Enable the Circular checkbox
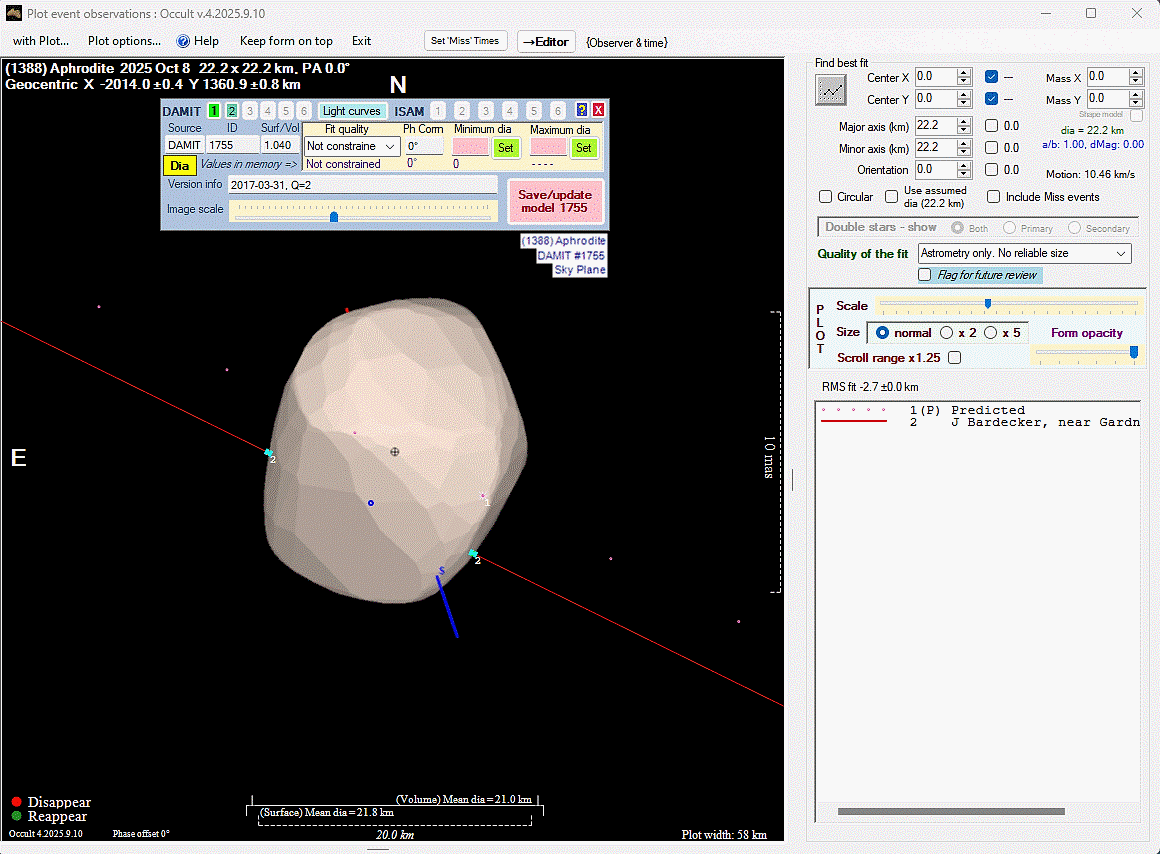 pyautogui.click(x=826, y=197)
